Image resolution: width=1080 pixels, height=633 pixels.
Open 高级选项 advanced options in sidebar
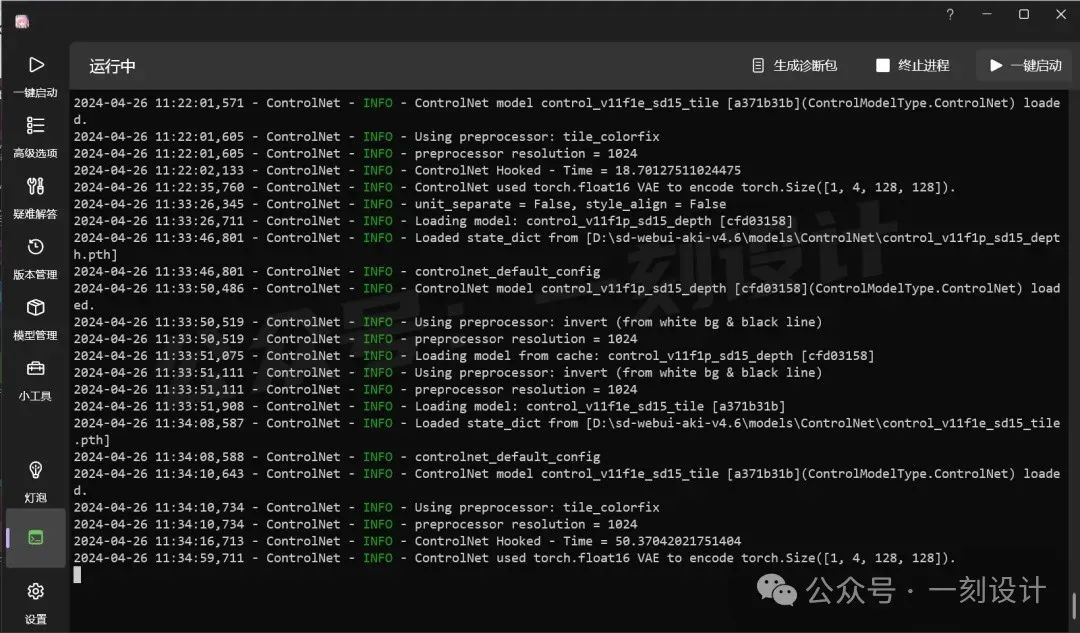(35, 137)
